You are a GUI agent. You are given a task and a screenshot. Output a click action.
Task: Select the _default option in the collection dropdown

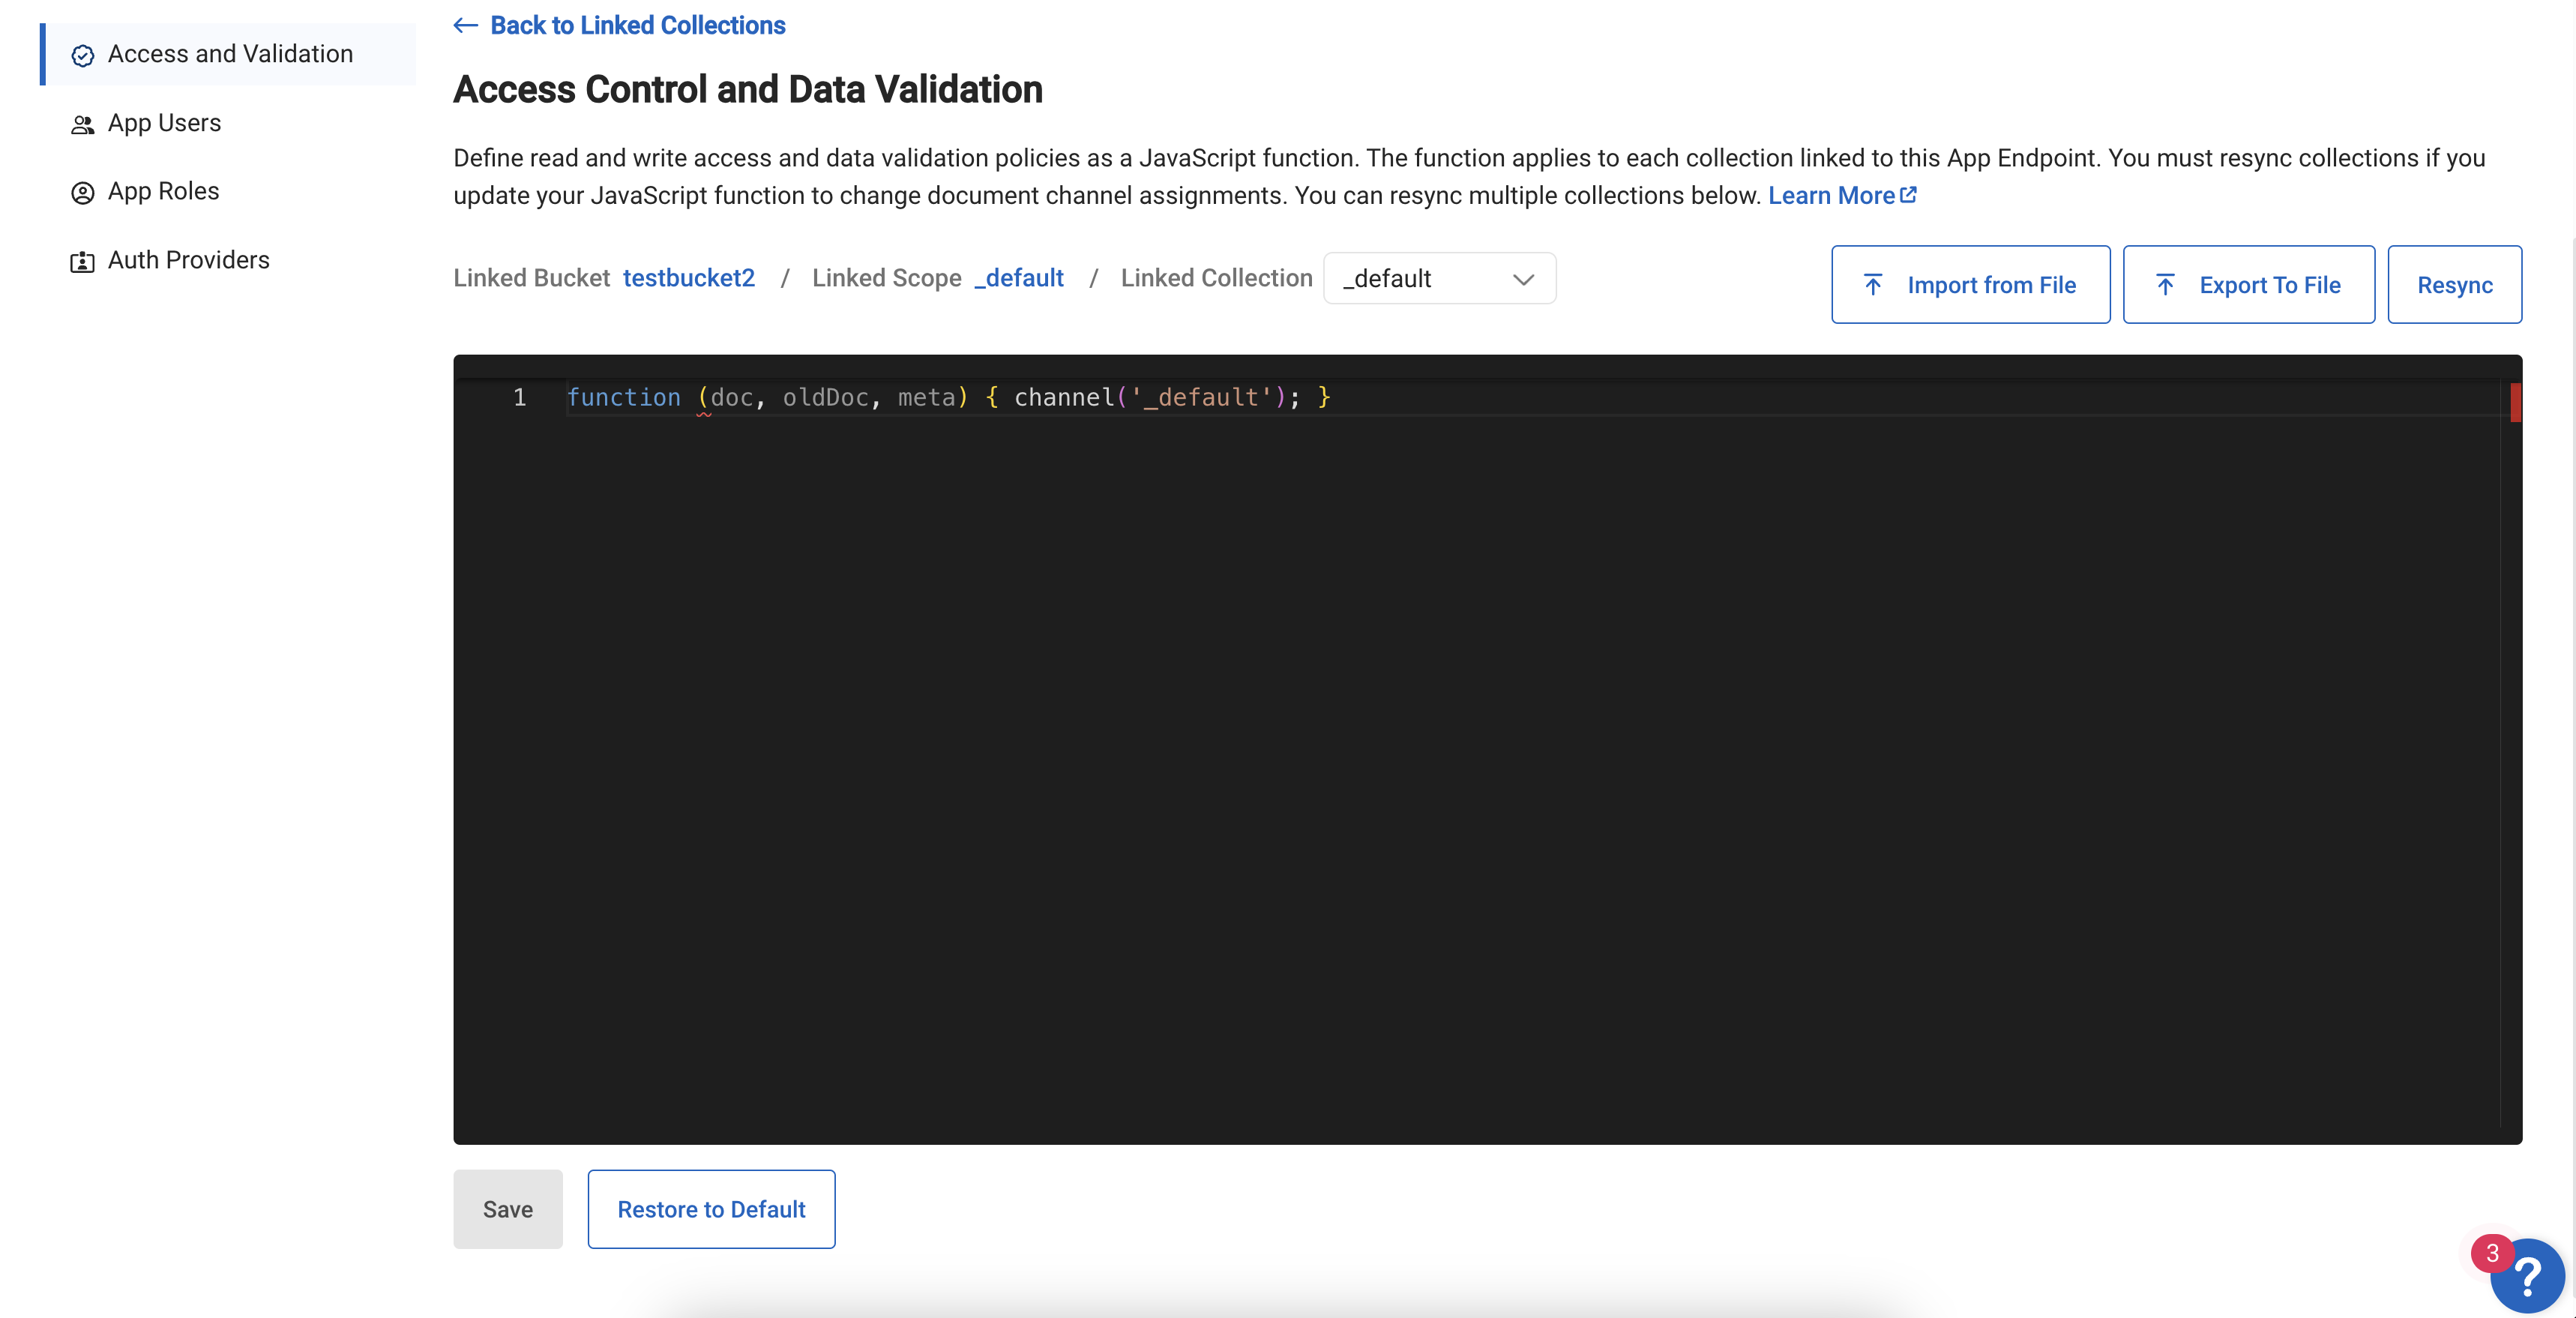[x=1387, y=278]
